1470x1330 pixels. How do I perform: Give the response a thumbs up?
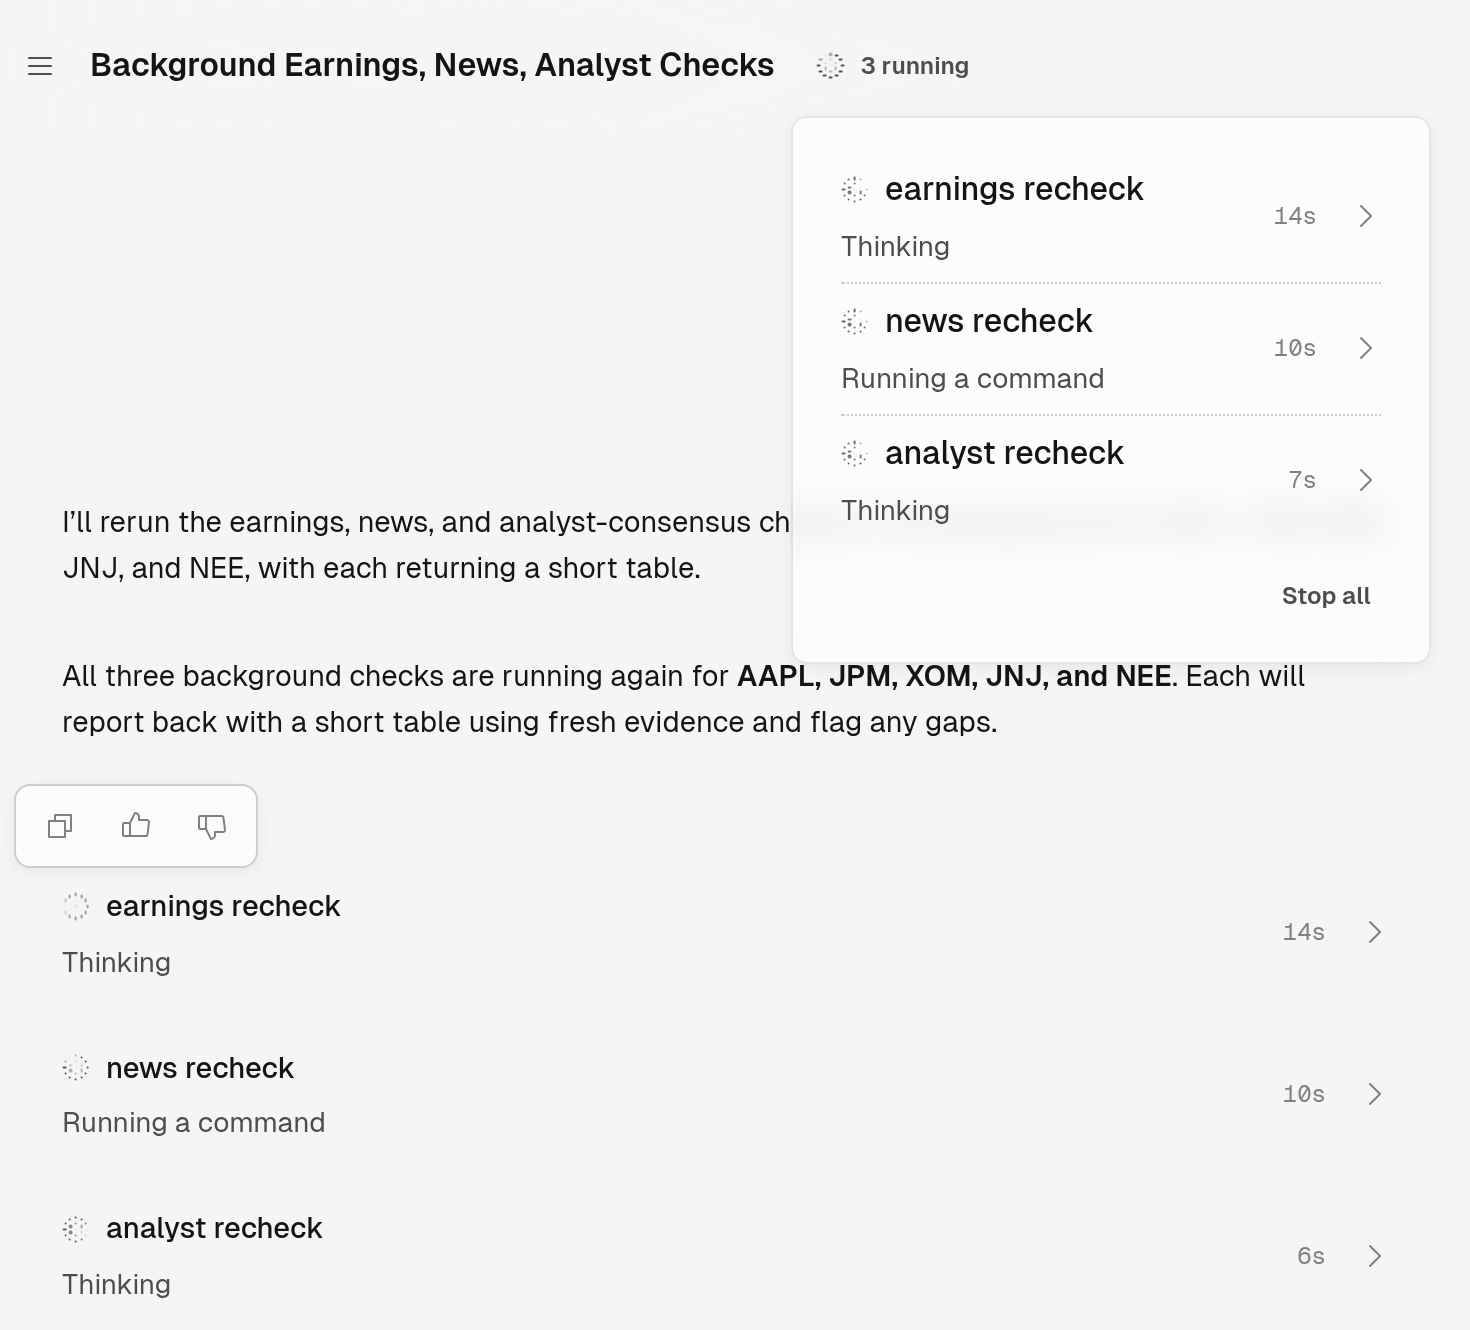136,826
